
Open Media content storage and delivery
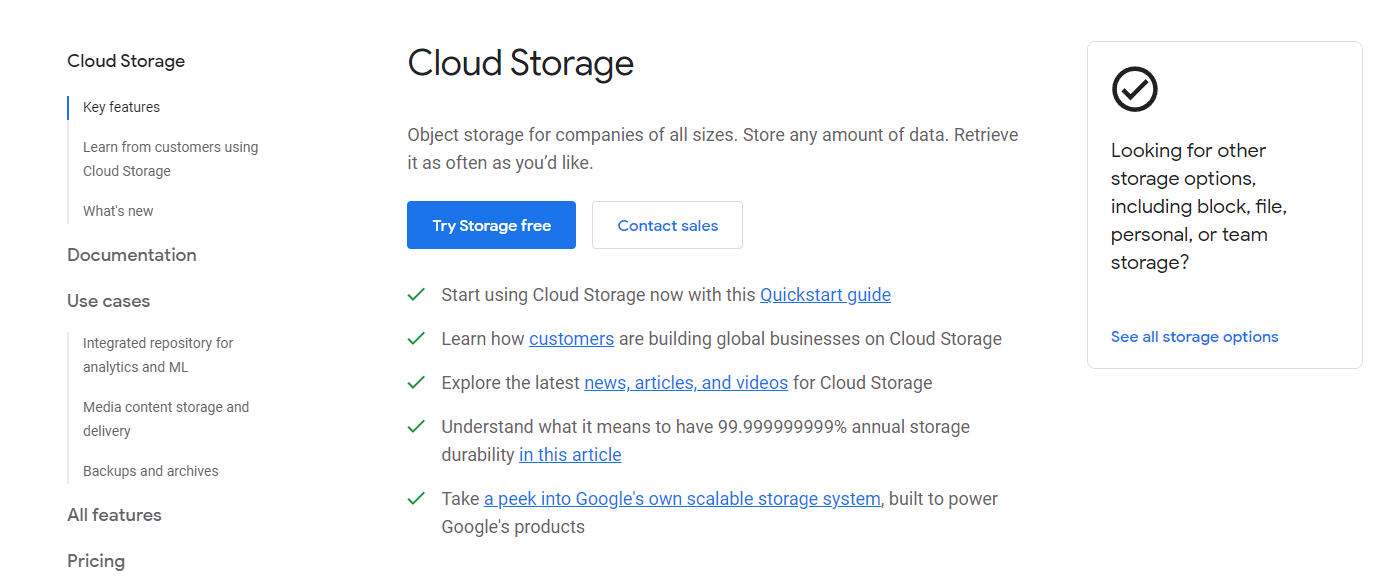pyautogui.click(x=165, y=418)
